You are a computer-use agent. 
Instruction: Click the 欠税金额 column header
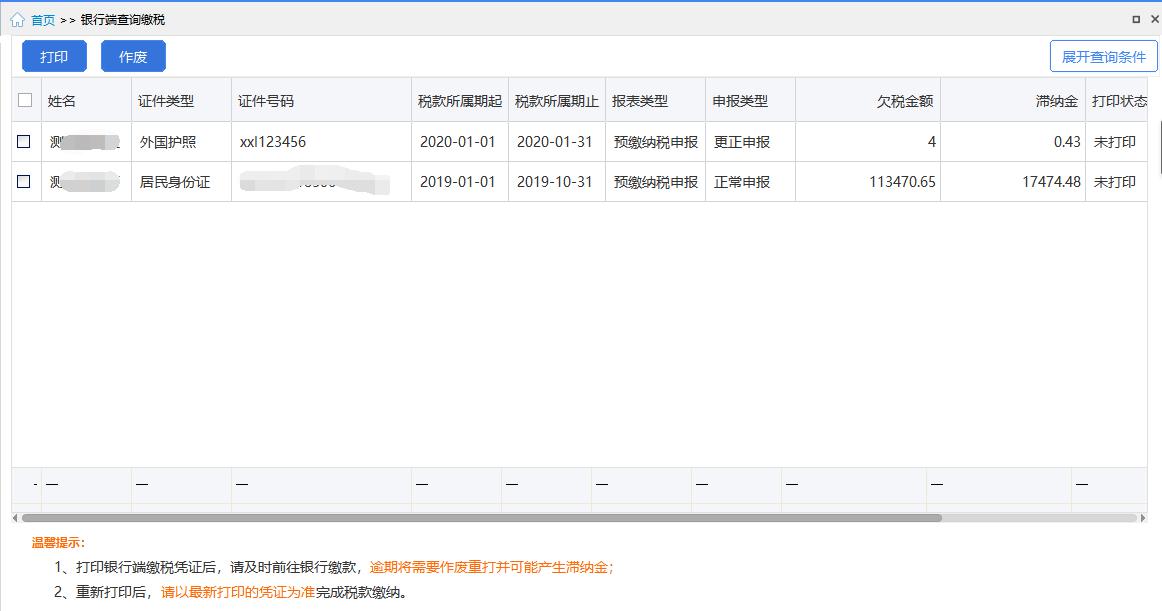click(x=904, y=101)
